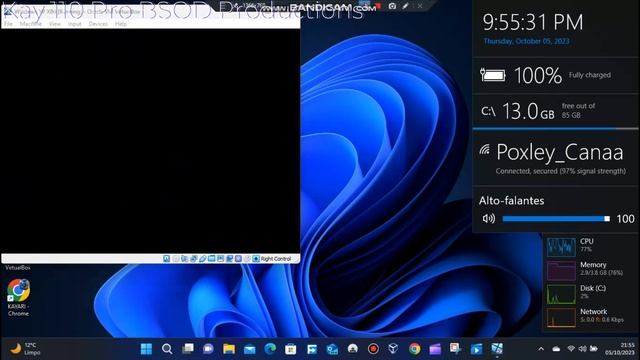Viewport: 640px width, 360px height.
Task: Open Outlook from the taskbar
Action: tap(332, 349)
